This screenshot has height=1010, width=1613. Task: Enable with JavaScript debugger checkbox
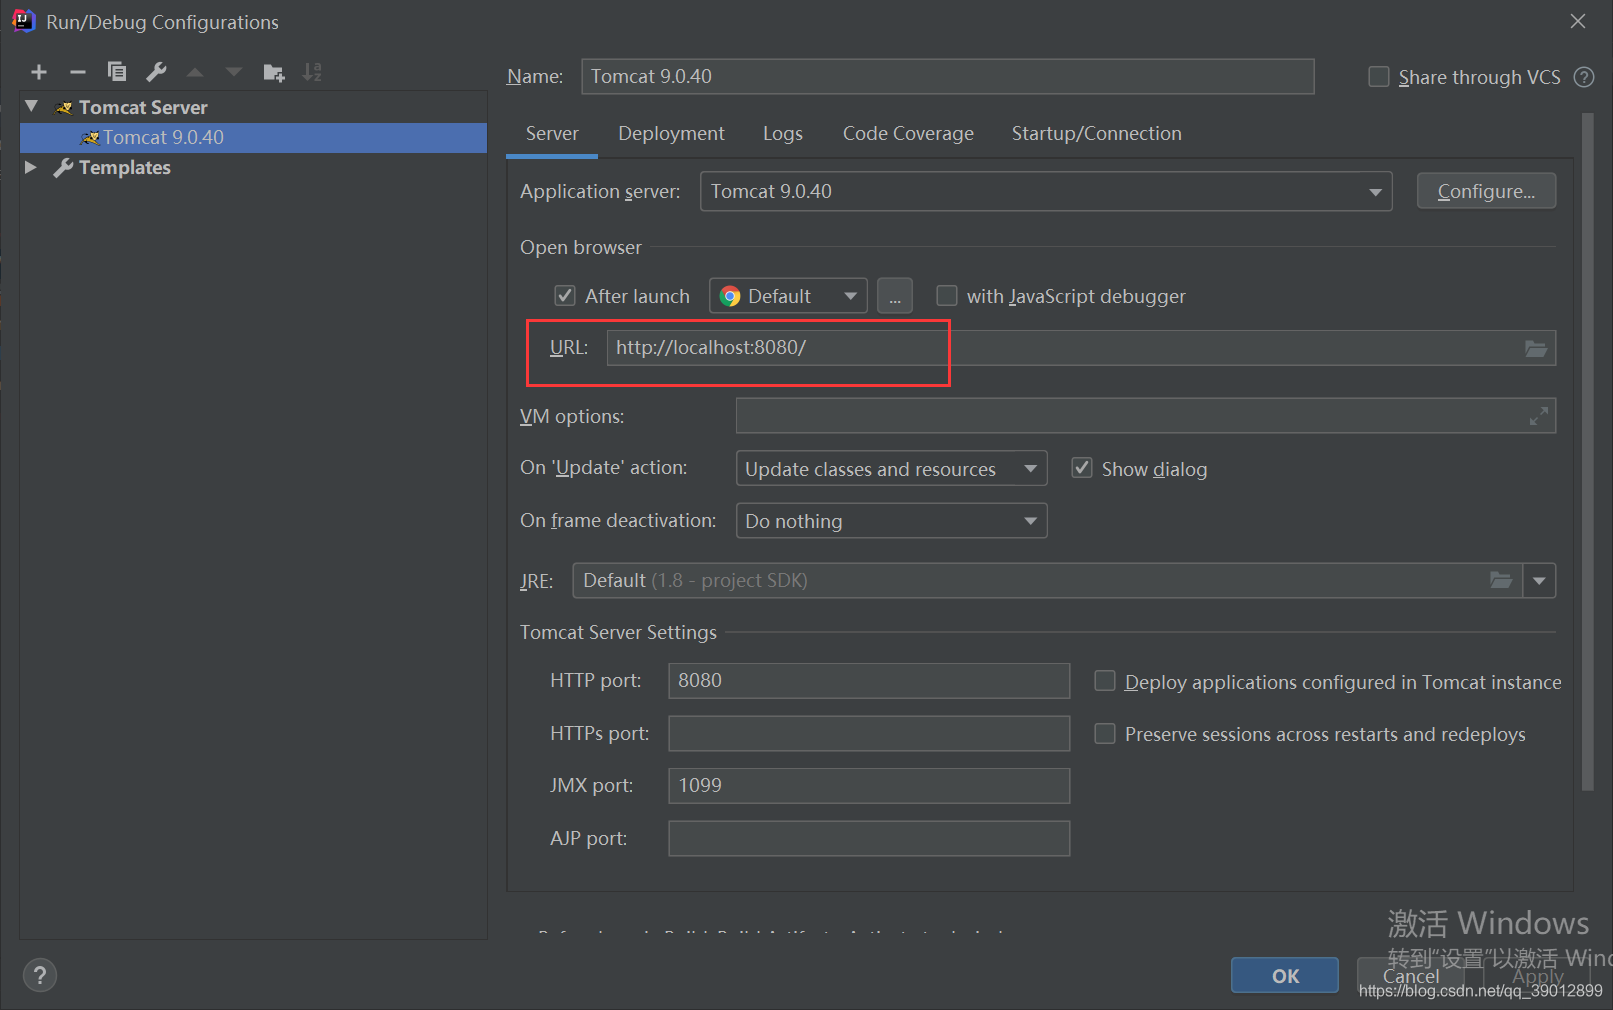pos(946,296)
